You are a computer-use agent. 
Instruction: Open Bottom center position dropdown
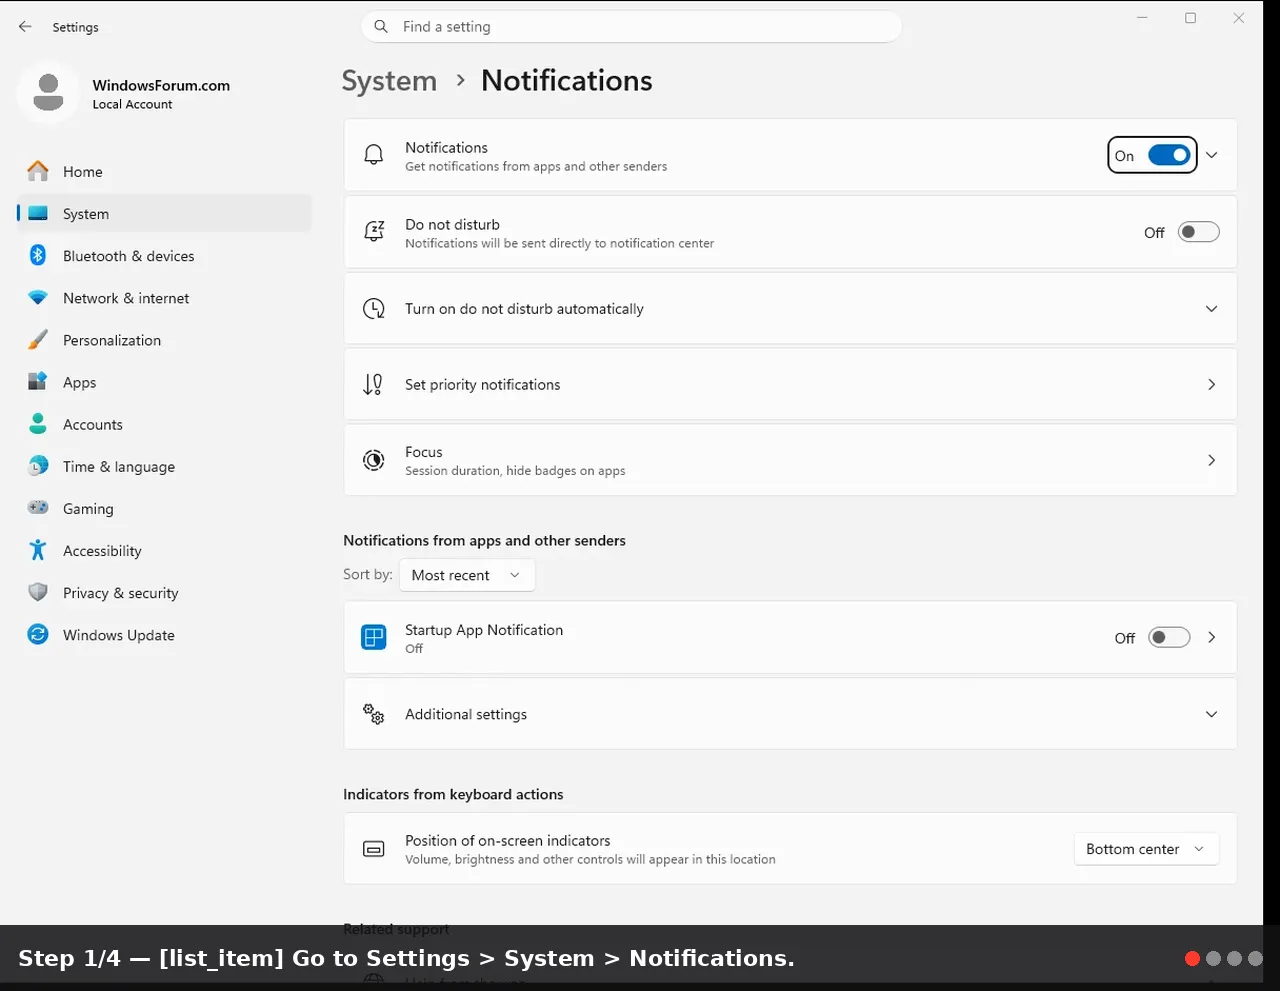1146,849
